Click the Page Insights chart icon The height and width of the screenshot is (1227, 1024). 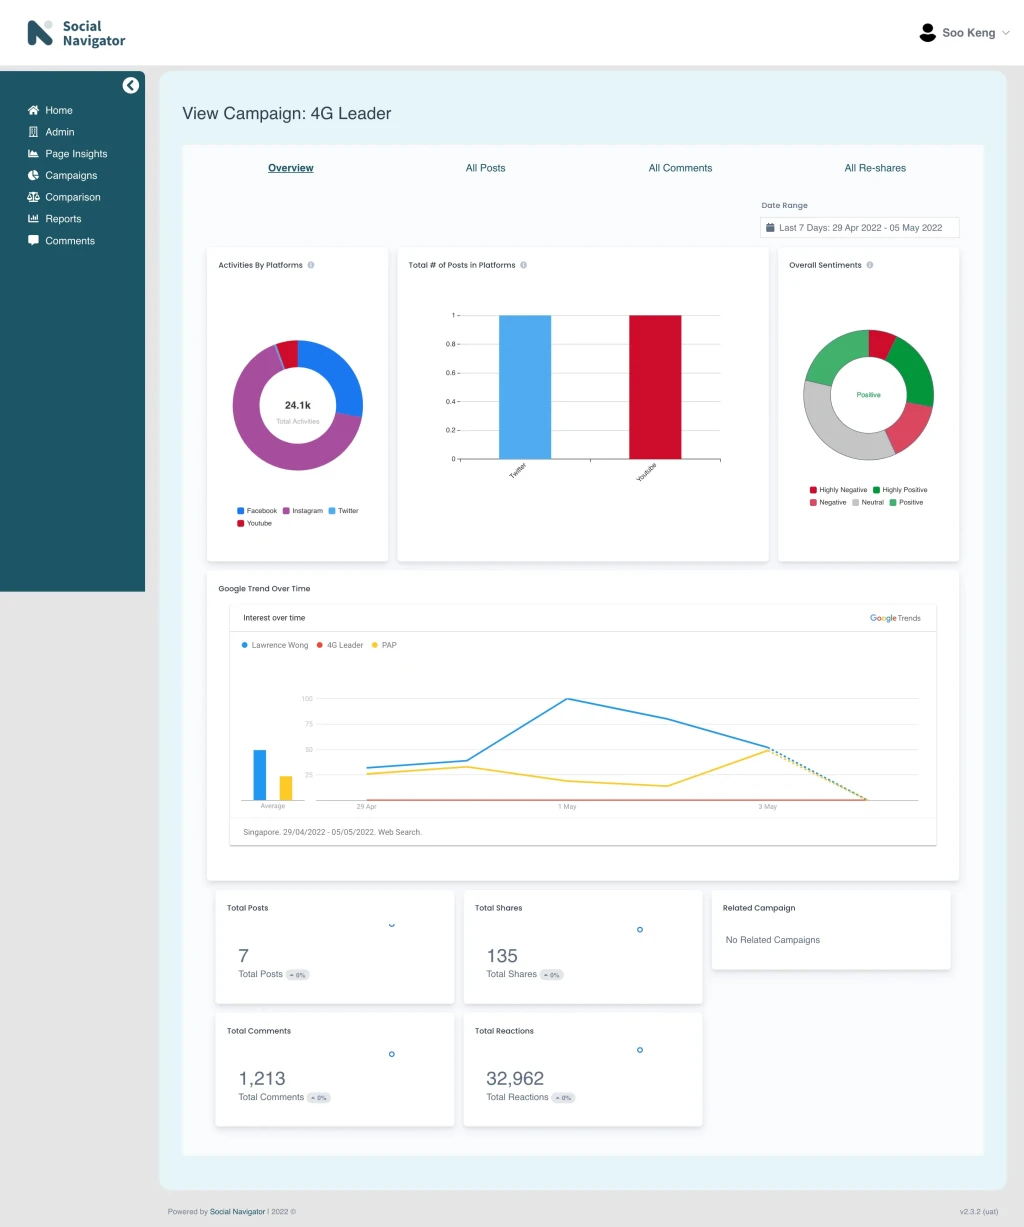[x=34, y=154]
